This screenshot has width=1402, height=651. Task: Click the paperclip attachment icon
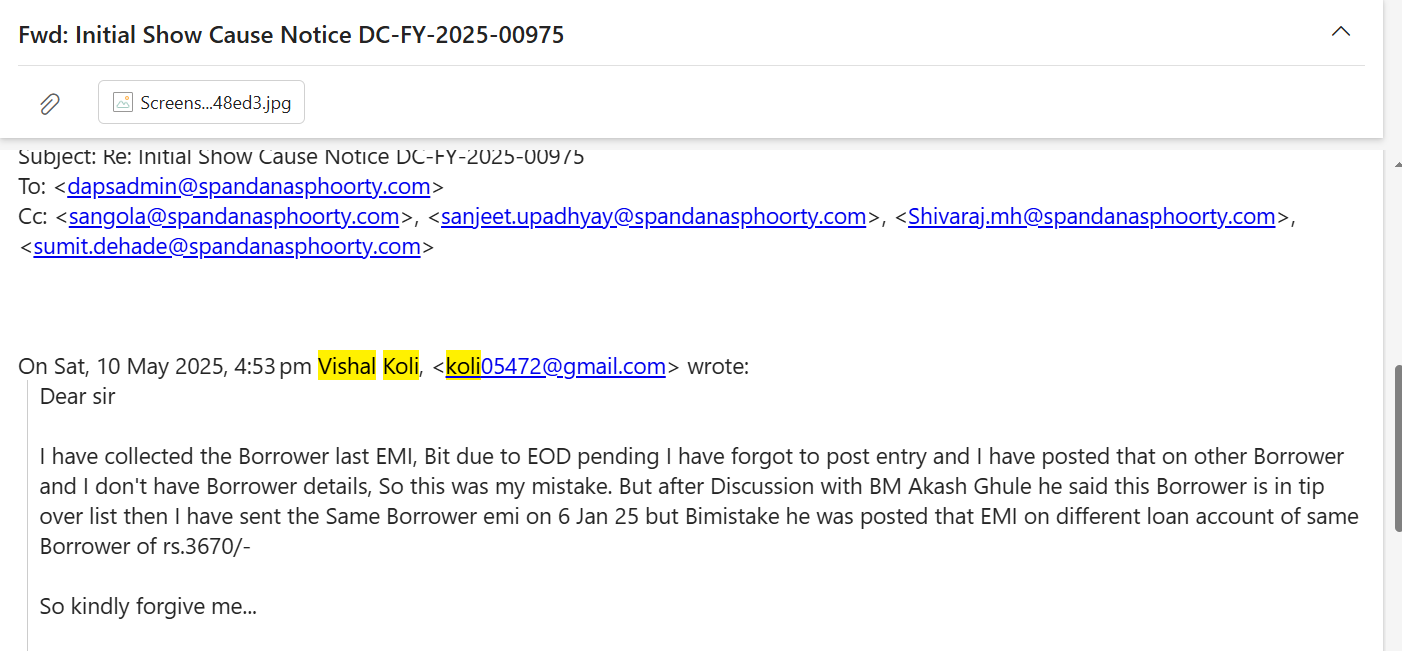click(x=49, y=103)
